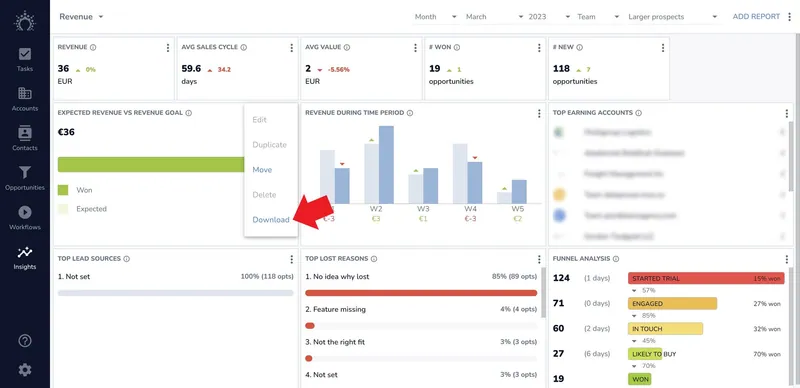
Task: Show info for Avg Value card
Action: [347, 47]
